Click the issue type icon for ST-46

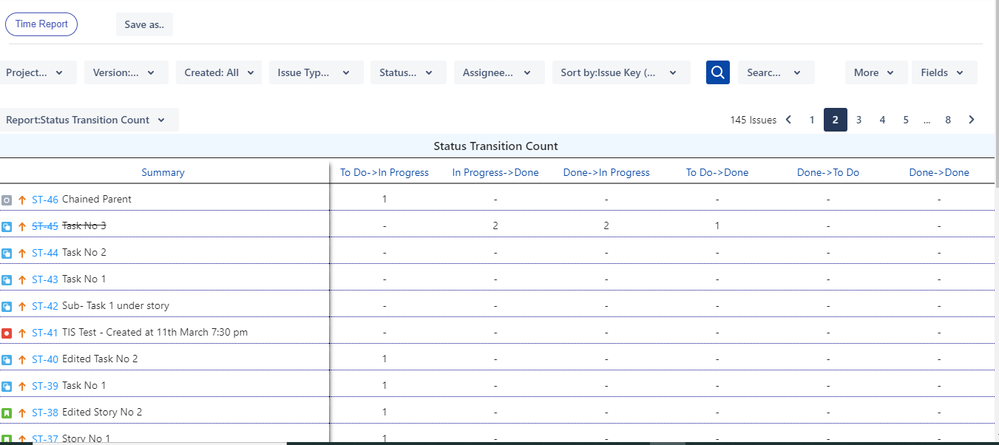[x=6, y=200]
